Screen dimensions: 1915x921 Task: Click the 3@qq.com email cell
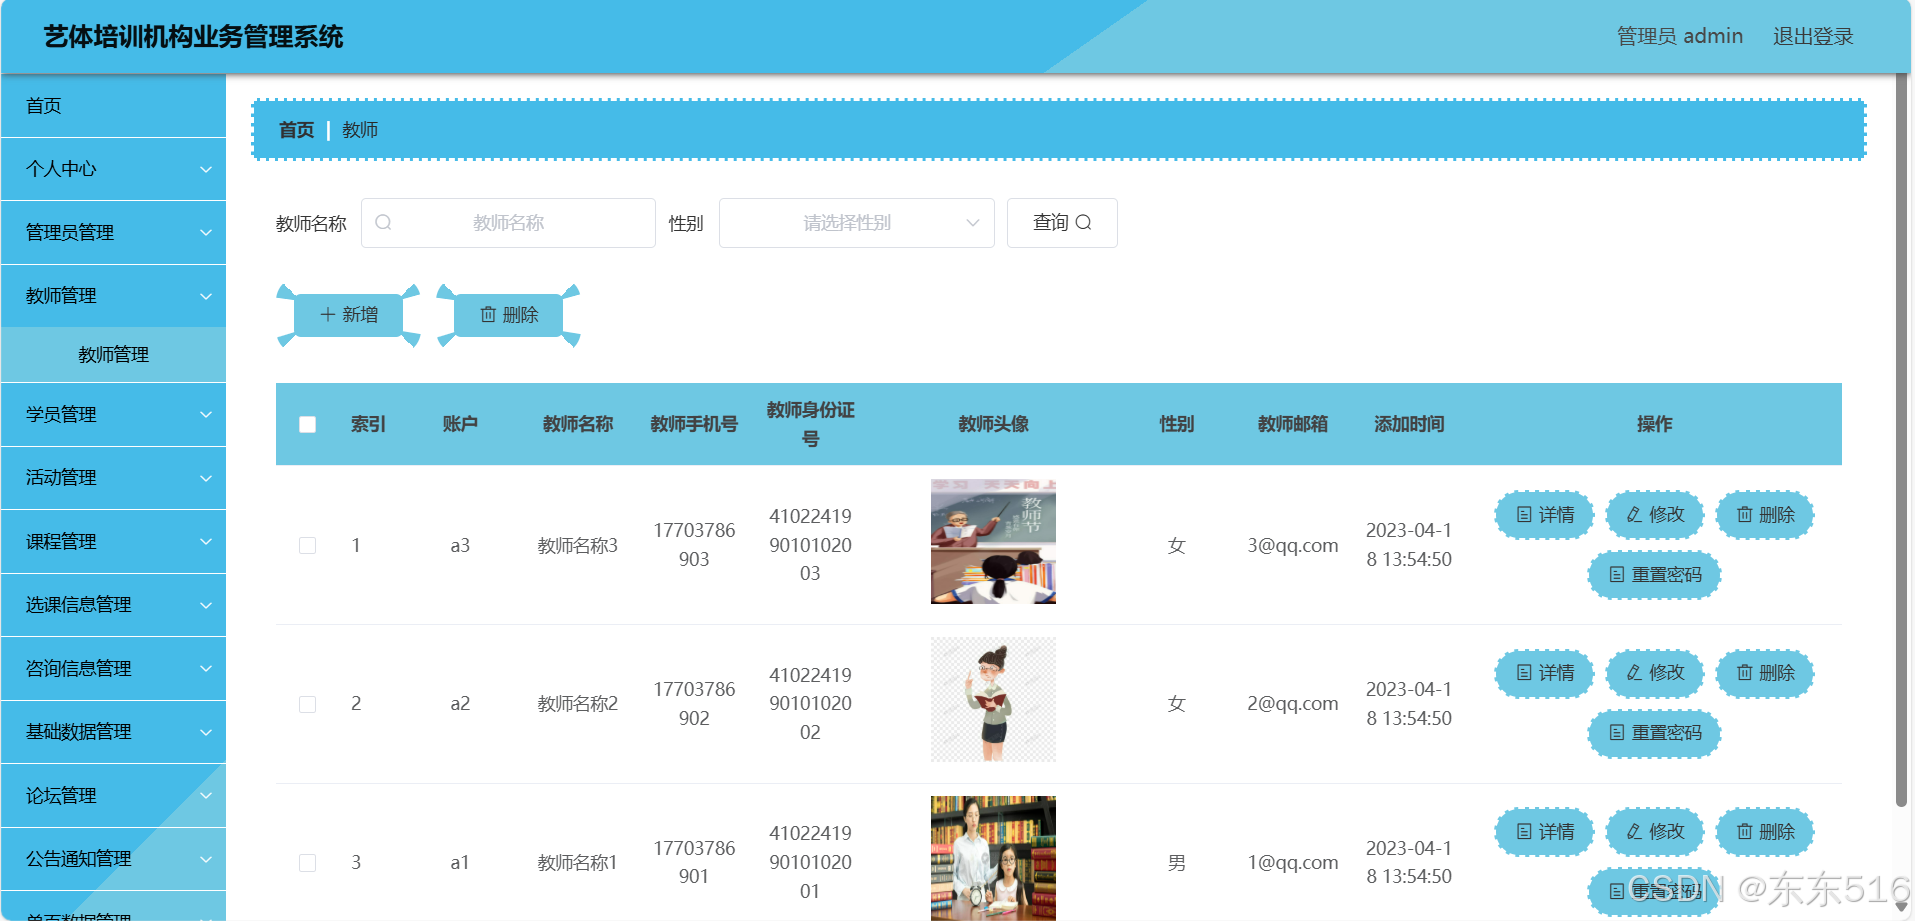(1292, 546)
